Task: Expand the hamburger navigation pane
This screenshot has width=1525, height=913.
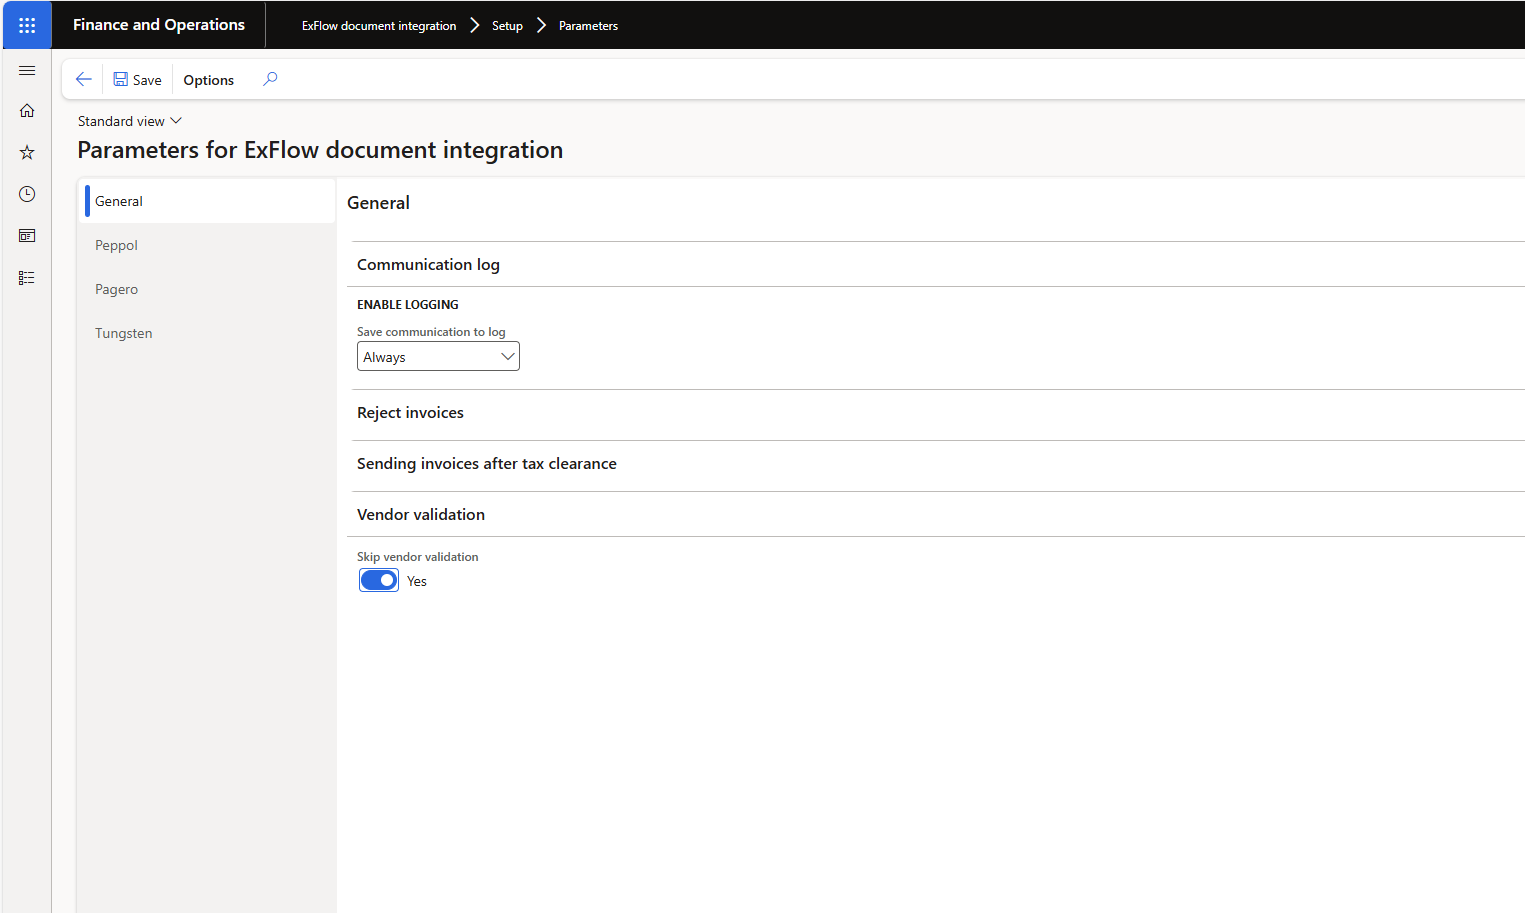Action: pos(27,71)
